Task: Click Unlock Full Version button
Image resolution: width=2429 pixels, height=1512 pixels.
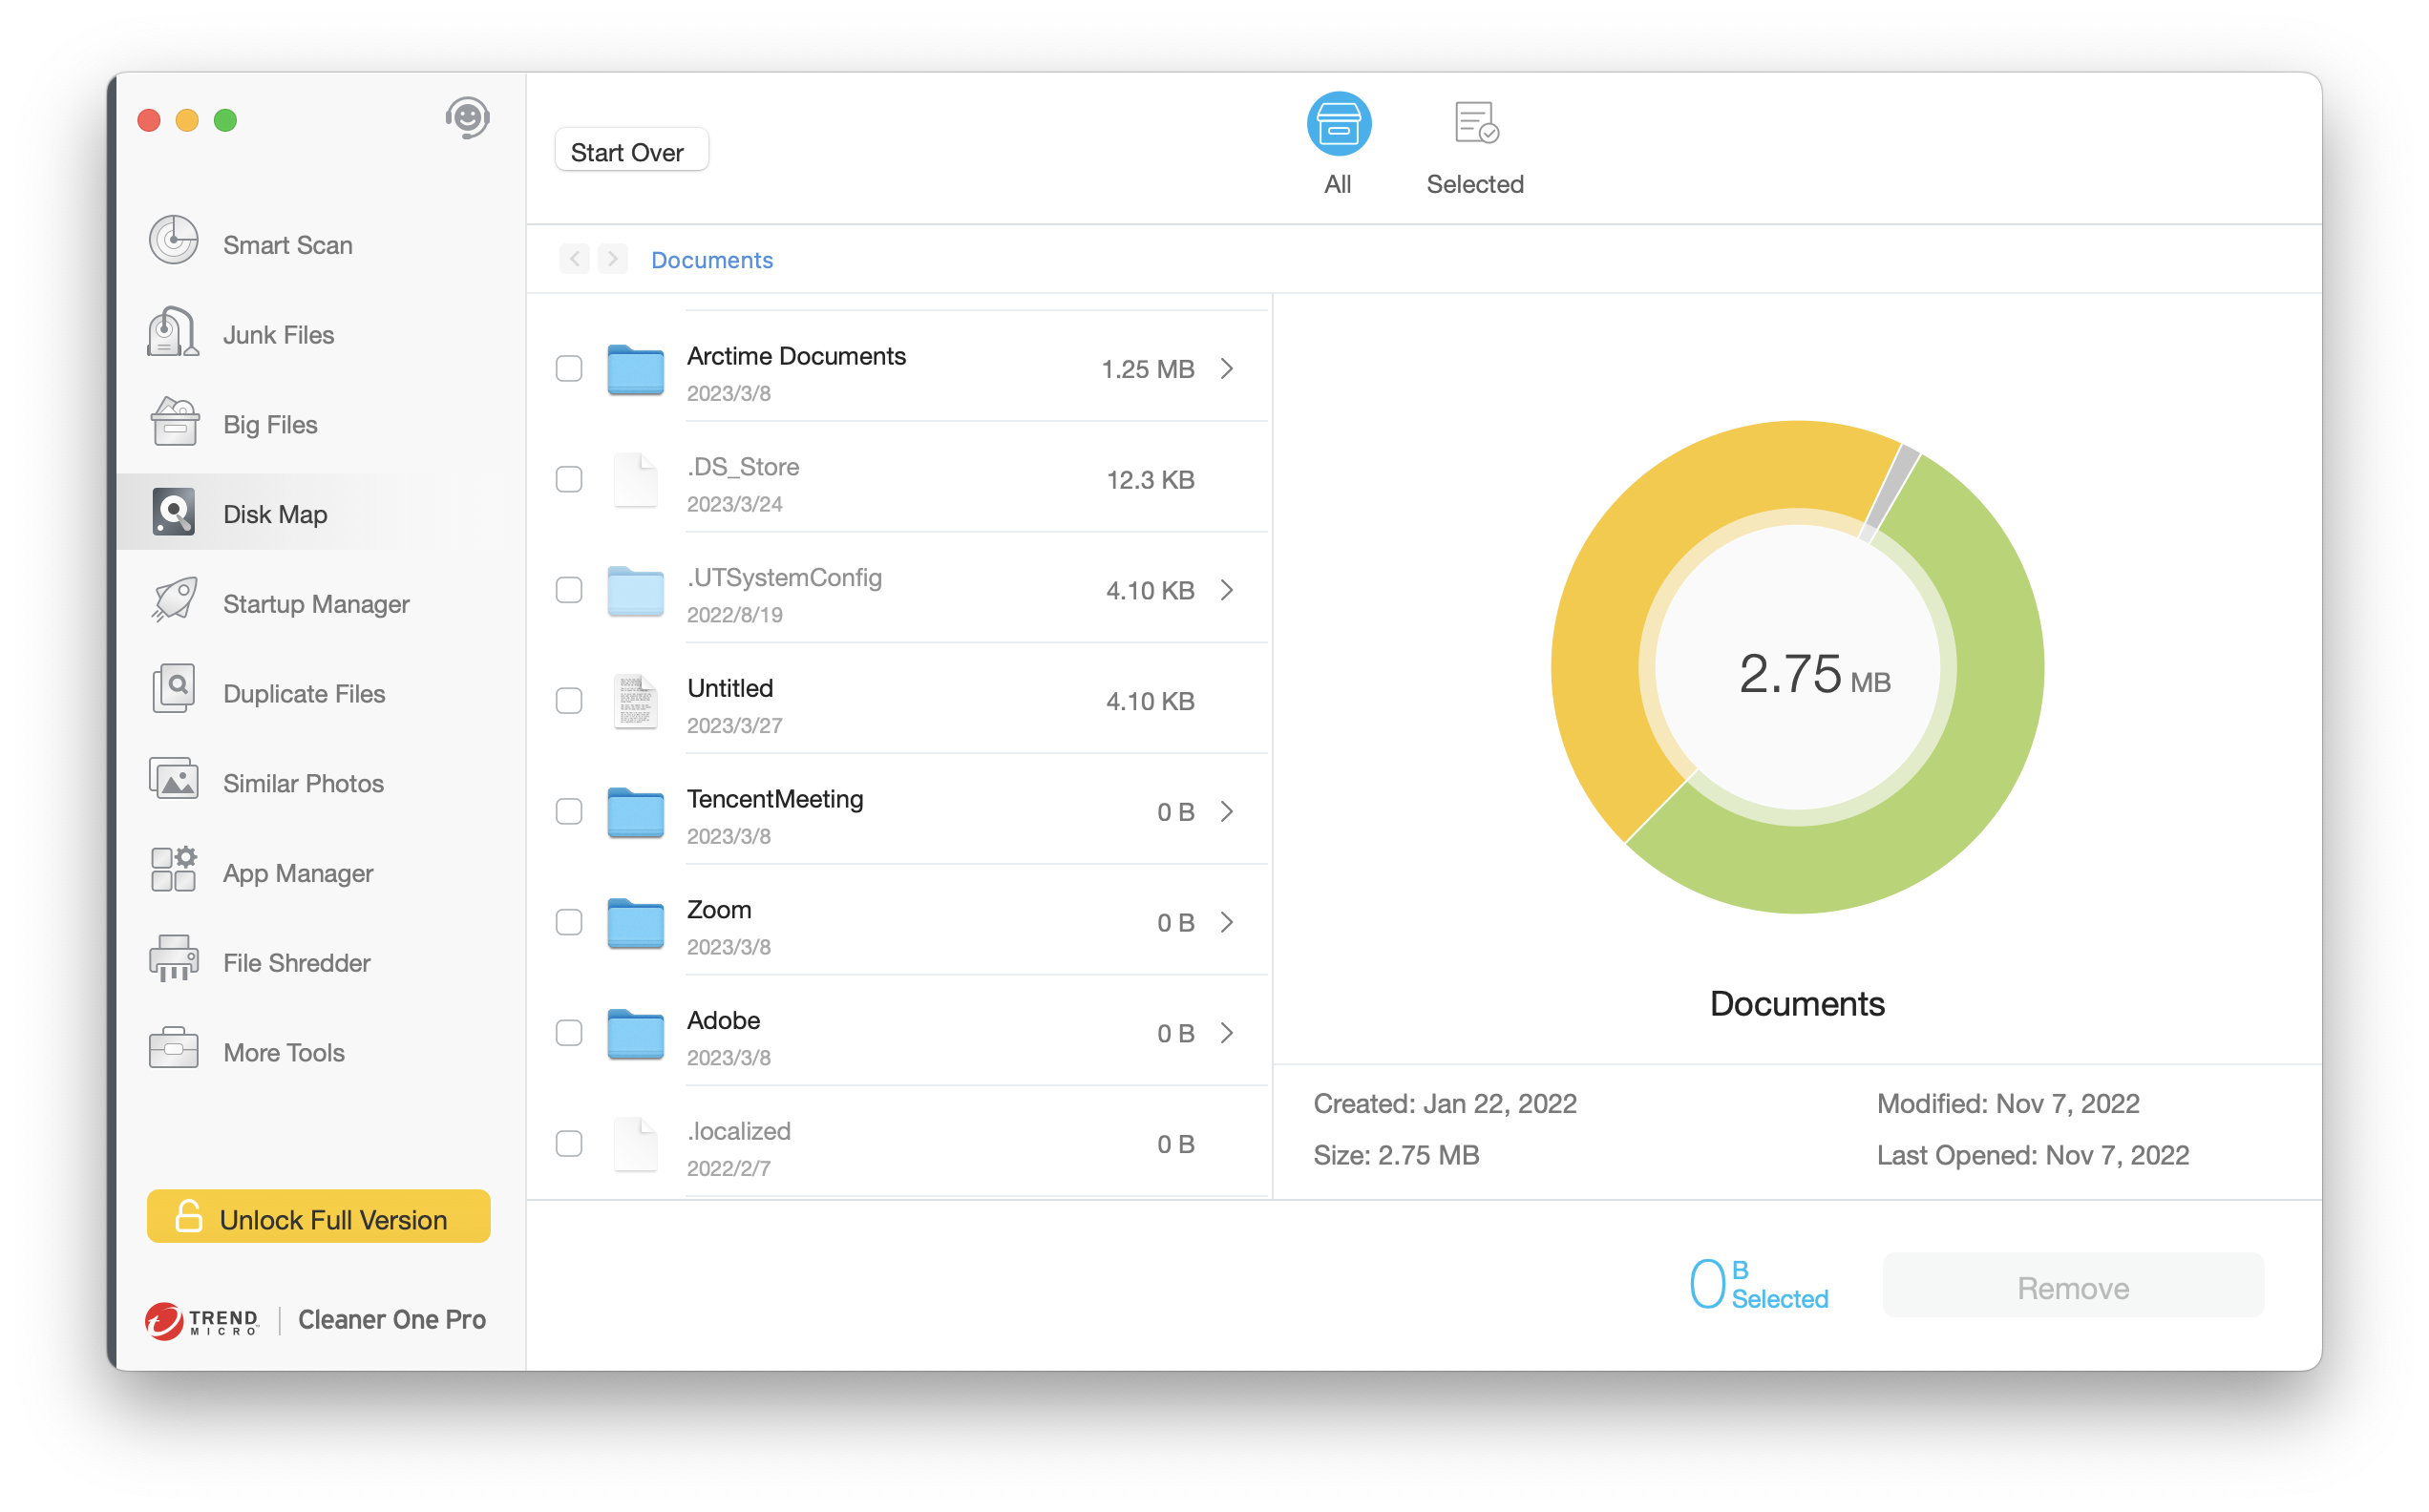Action: 318,1217
